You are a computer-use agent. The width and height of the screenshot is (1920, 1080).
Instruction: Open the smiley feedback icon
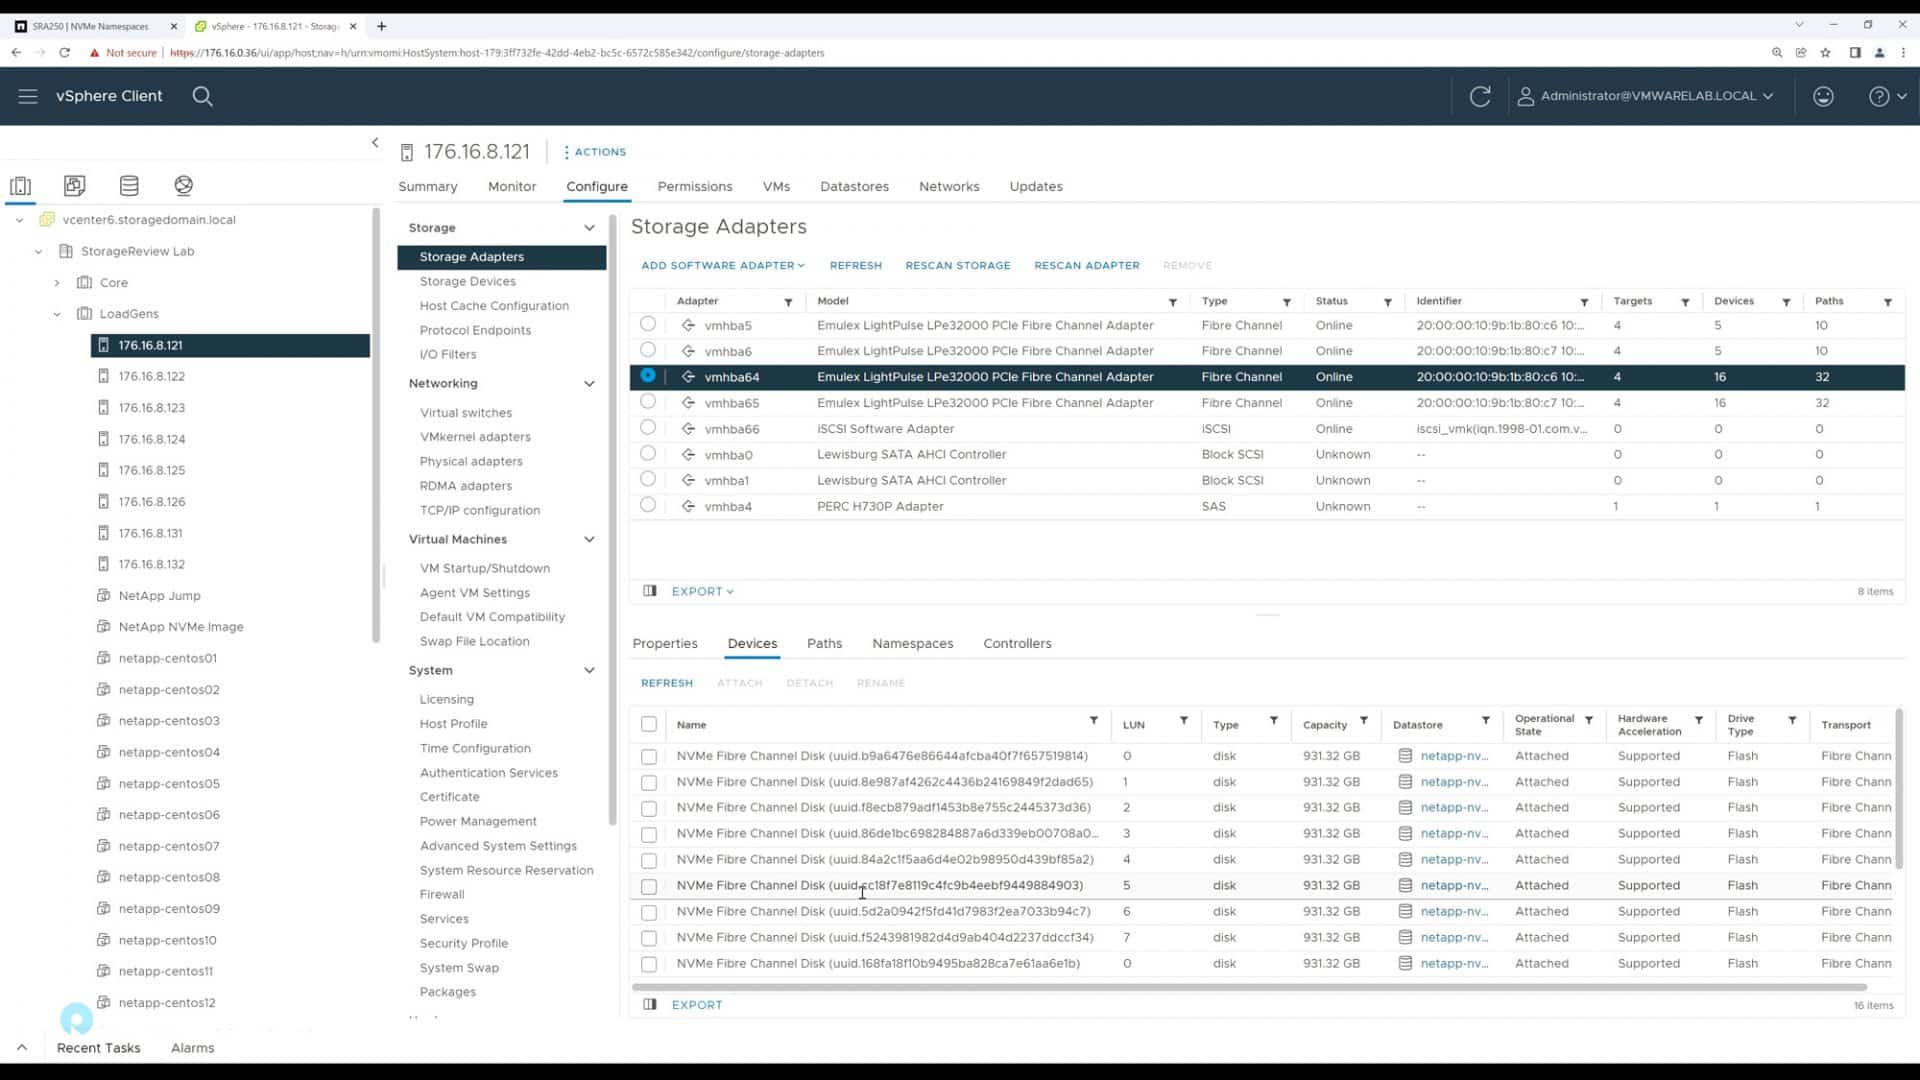tap(1823, 96)
